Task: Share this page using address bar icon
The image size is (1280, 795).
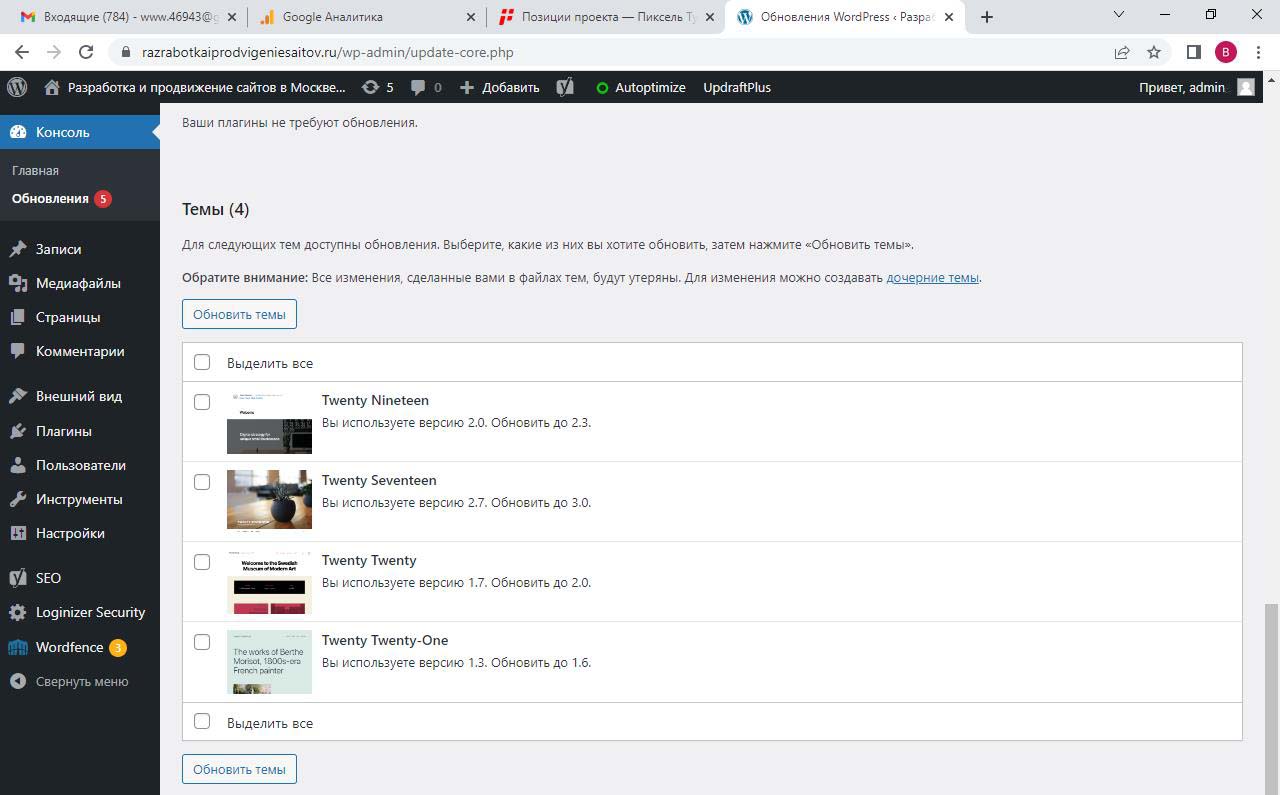Action: click(x=1122, y=52)
